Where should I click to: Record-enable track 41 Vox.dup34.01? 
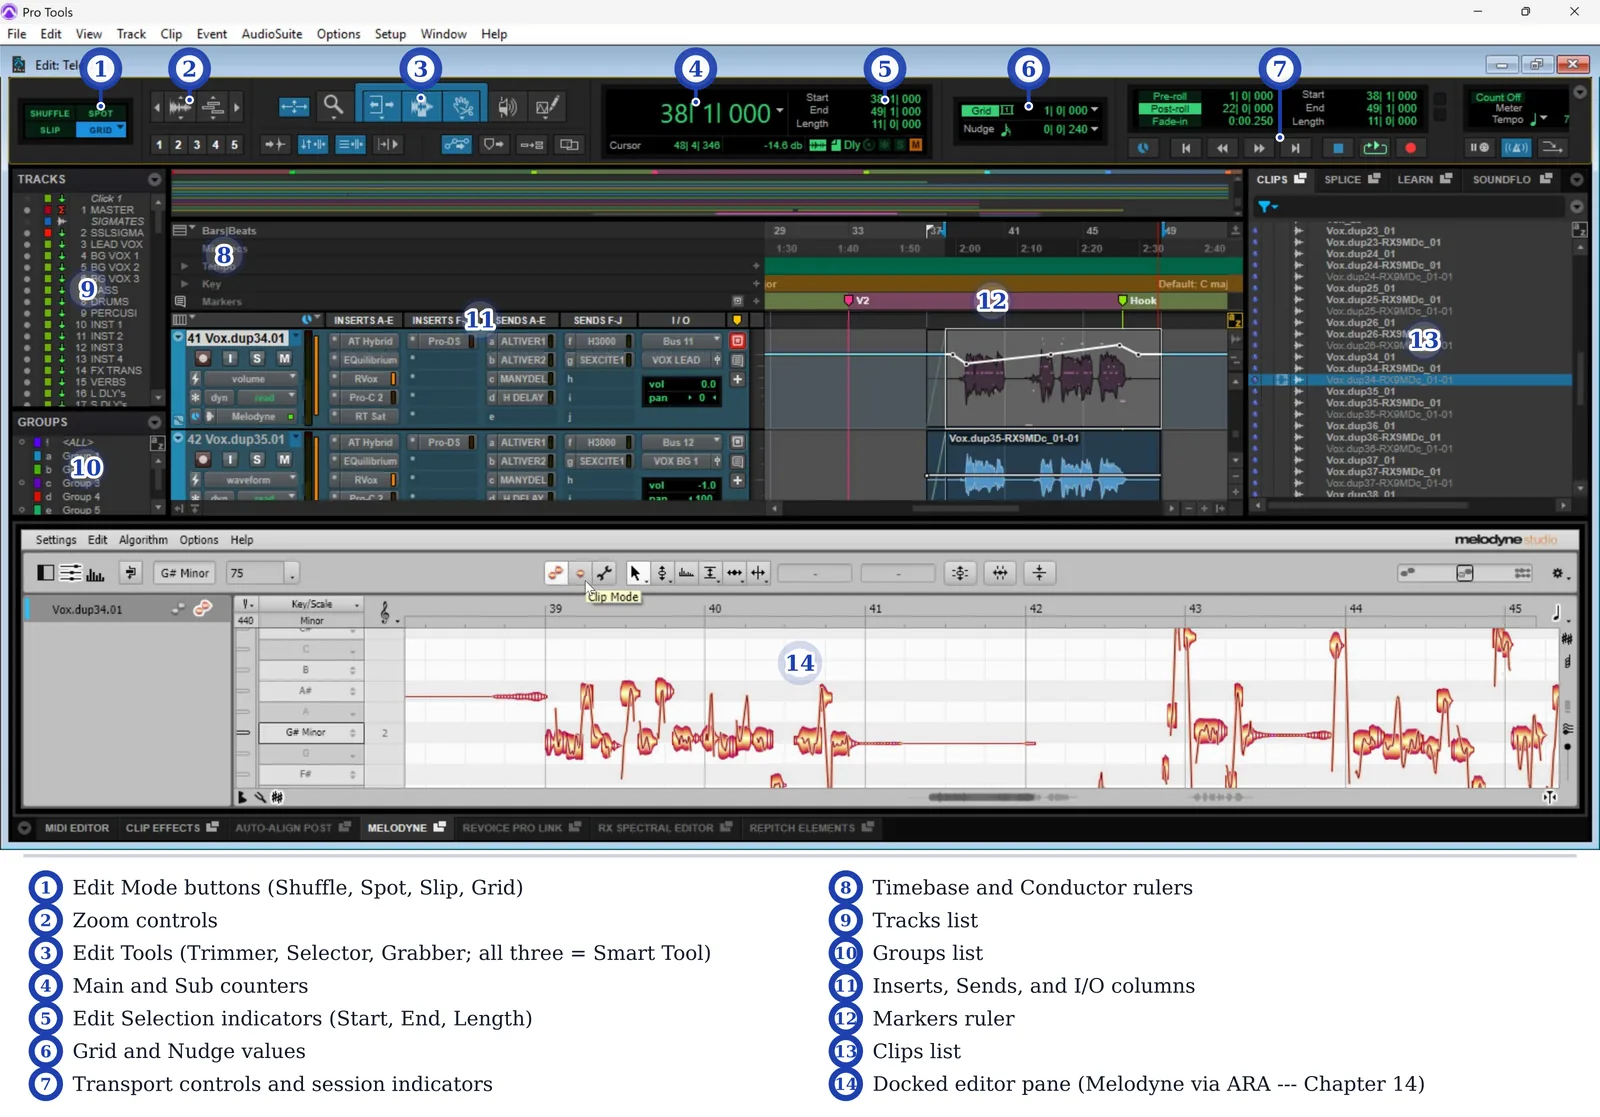pos(203,358)
